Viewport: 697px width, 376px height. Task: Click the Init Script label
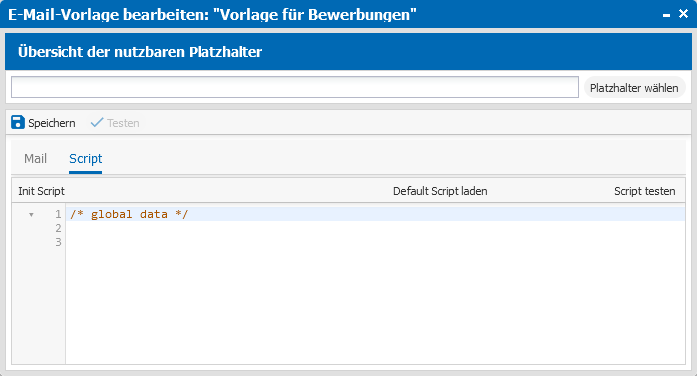41,191
